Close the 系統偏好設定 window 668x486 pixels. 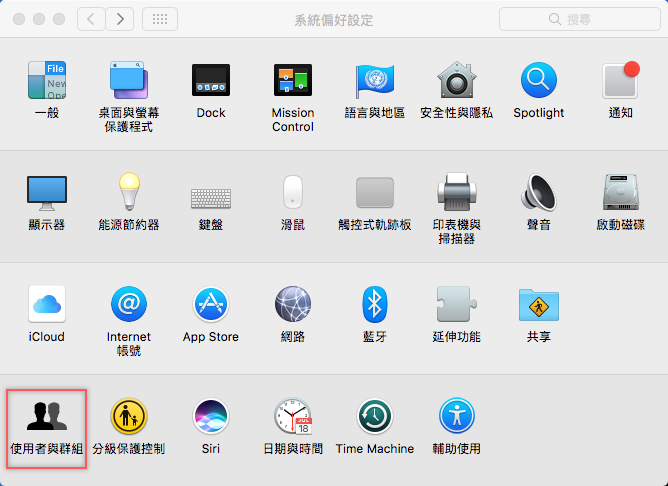point(19,19)
